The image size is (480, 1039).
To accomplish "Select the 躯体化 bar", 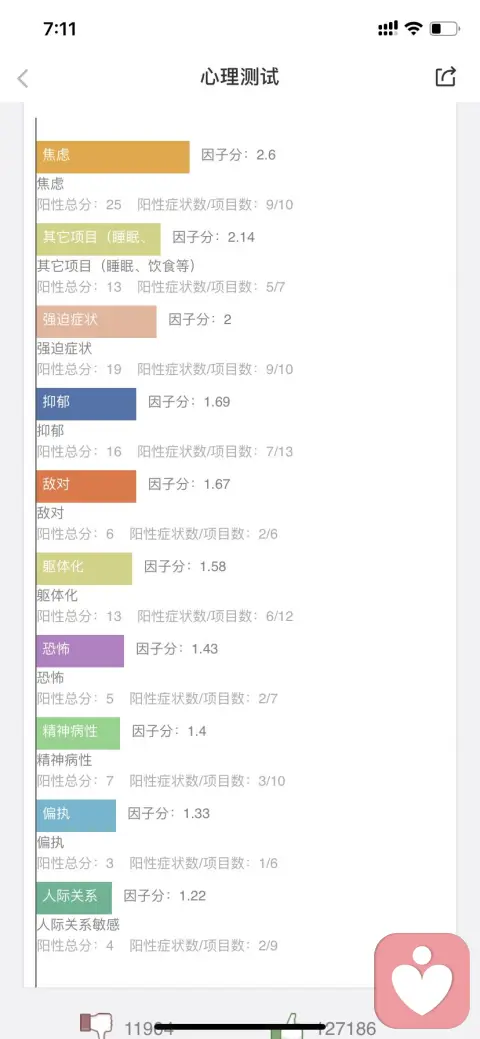I will (x=84, y=569).
